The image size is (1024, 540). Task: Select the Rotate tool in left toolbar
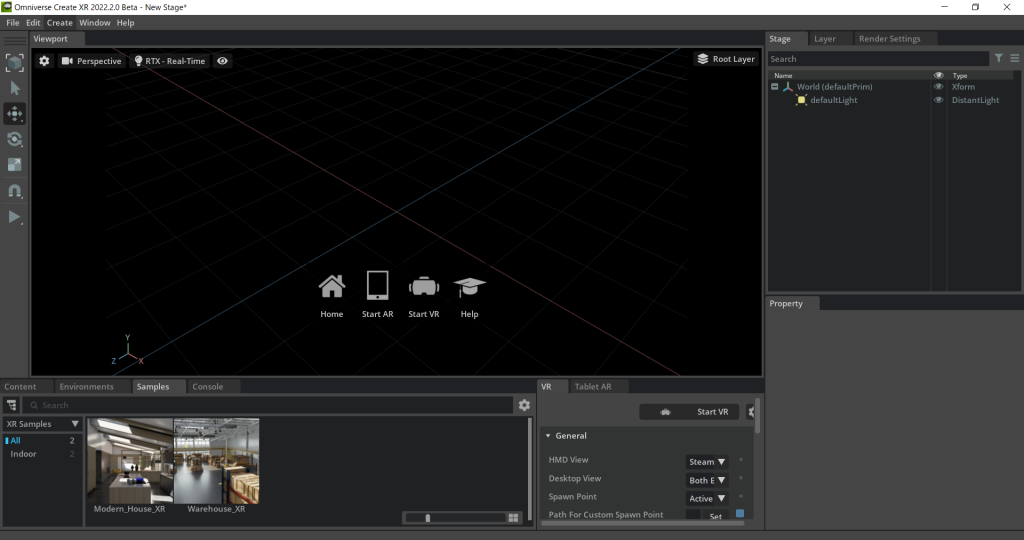(15, 139)
